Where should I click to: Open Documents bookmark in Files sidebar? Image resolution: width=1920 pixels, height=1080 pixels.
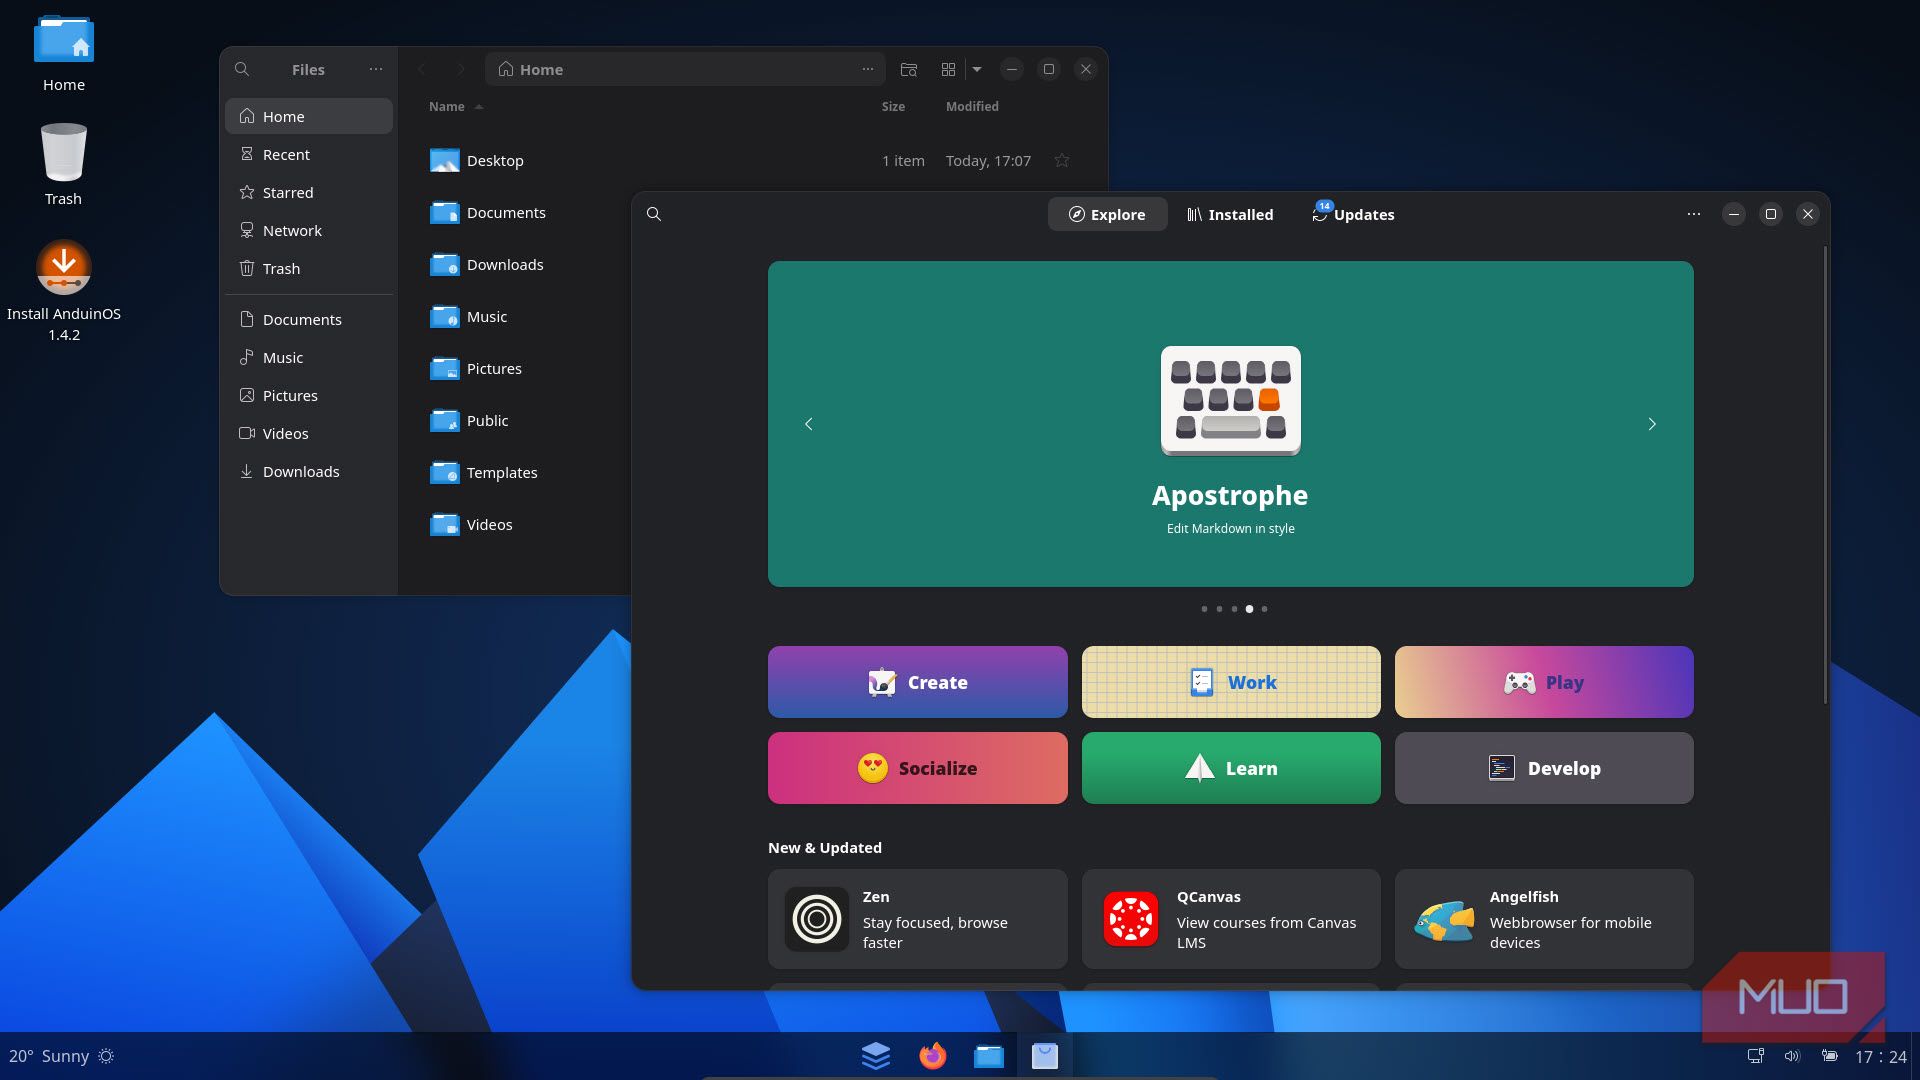(x=309, y=319)
